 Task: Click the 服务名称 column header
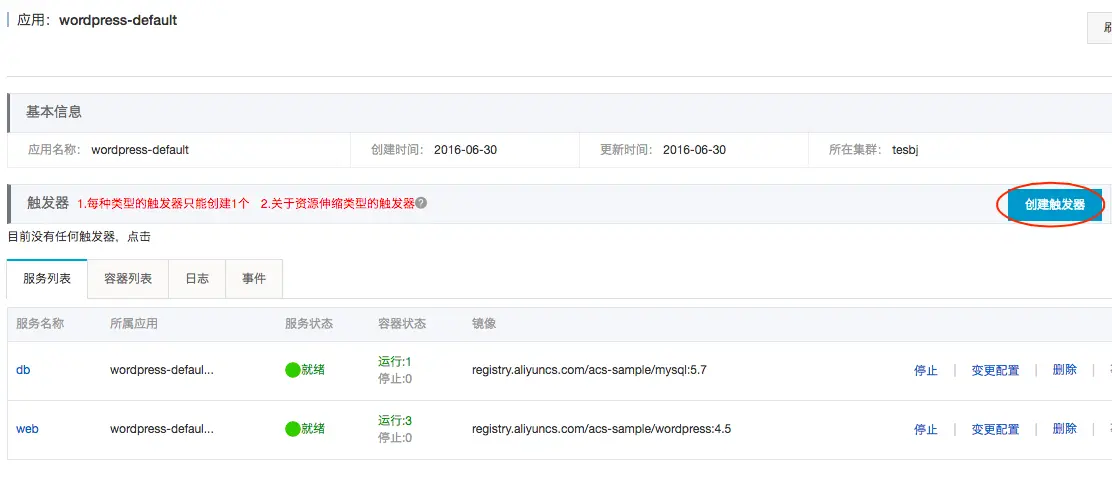[40, 323]
